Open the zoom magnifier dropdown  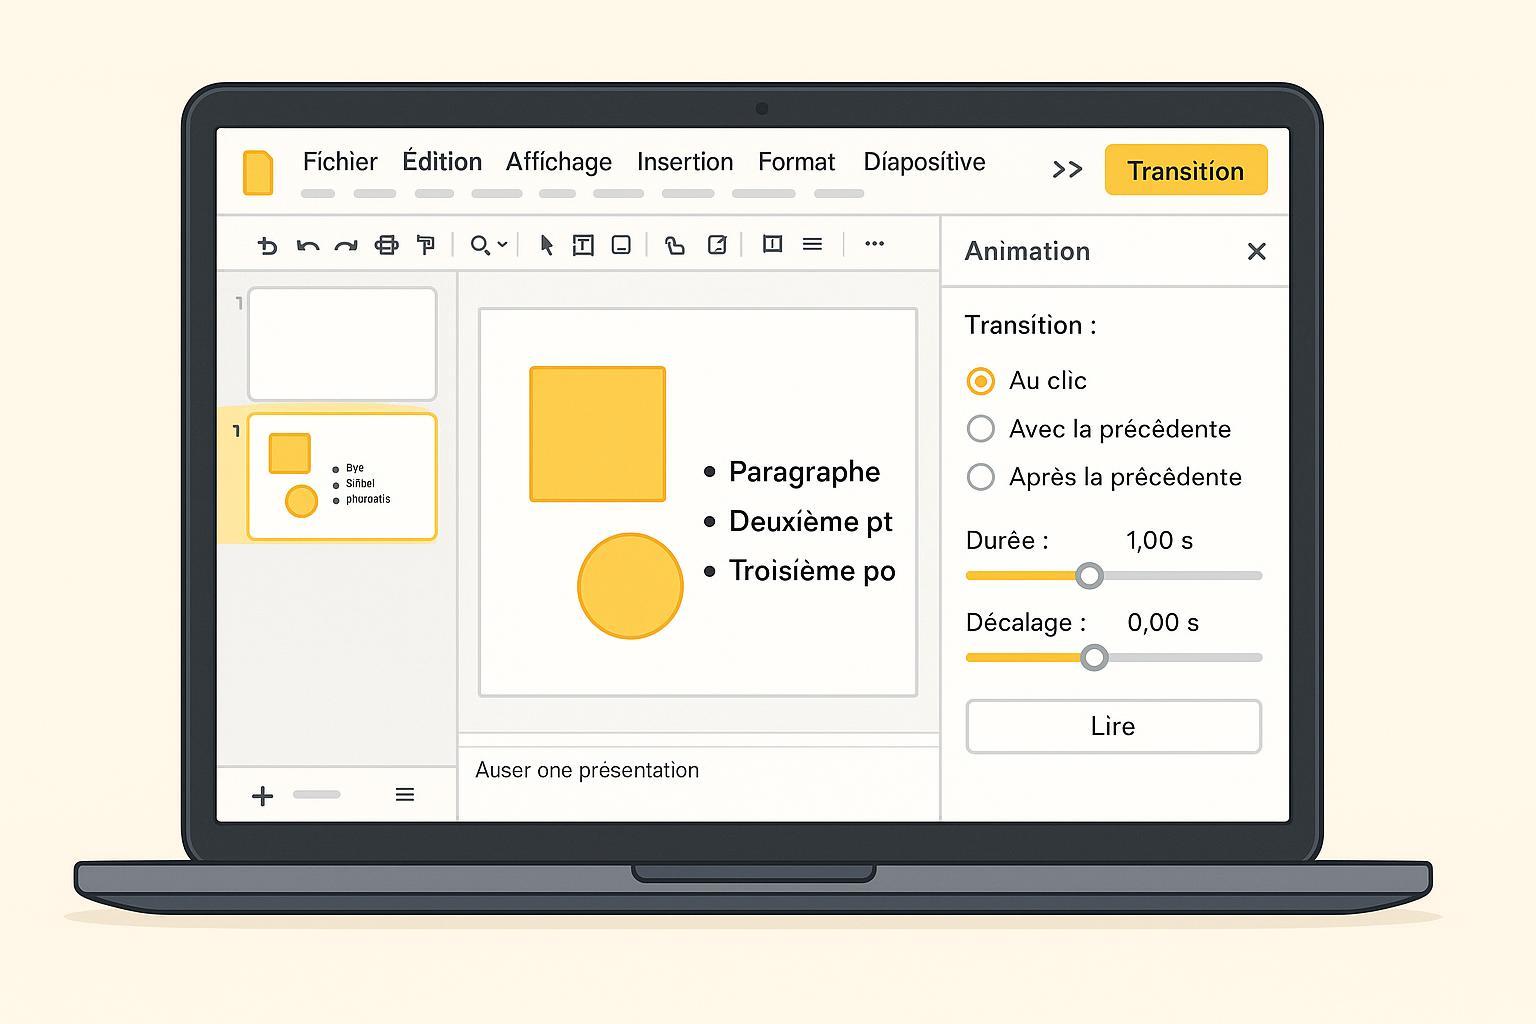pos(488,245)
